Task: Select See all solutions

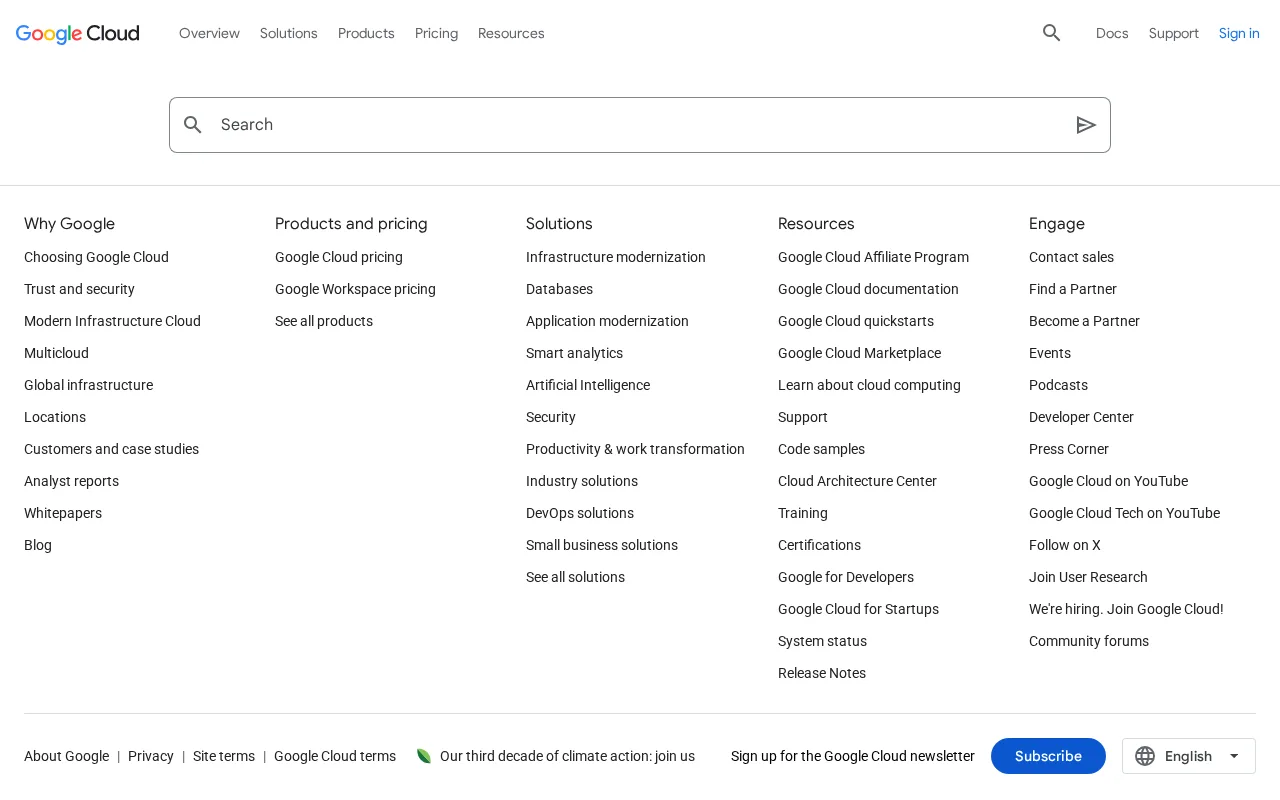Action: (x=575, y=577)
